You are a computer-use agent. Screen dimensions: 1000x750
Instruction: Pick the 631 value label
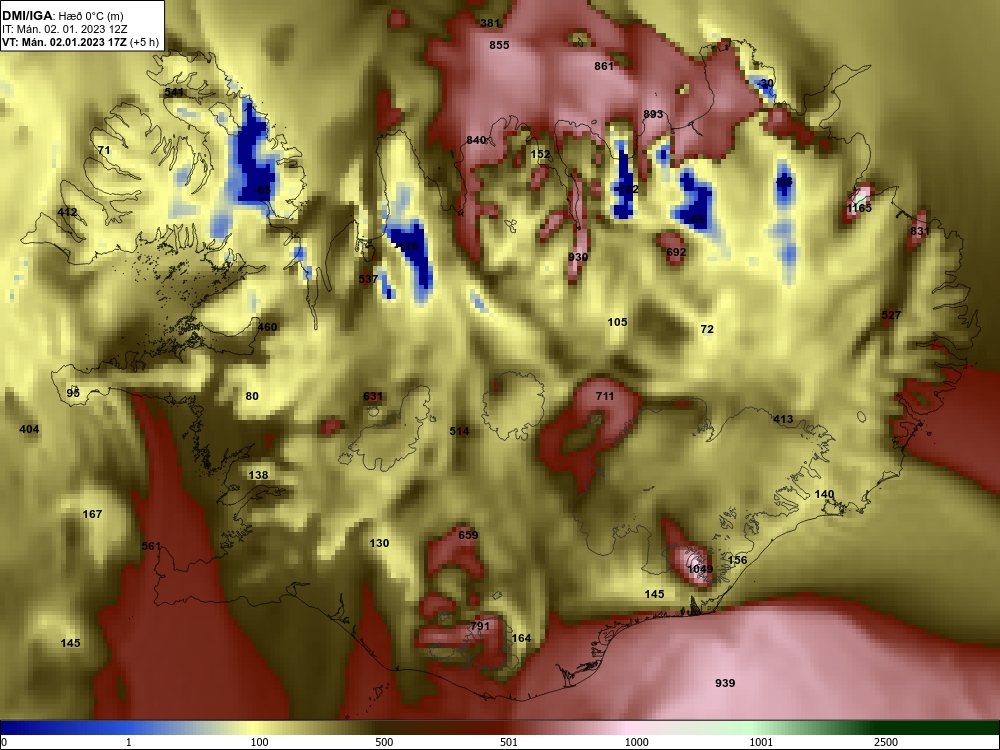[373, 396]
